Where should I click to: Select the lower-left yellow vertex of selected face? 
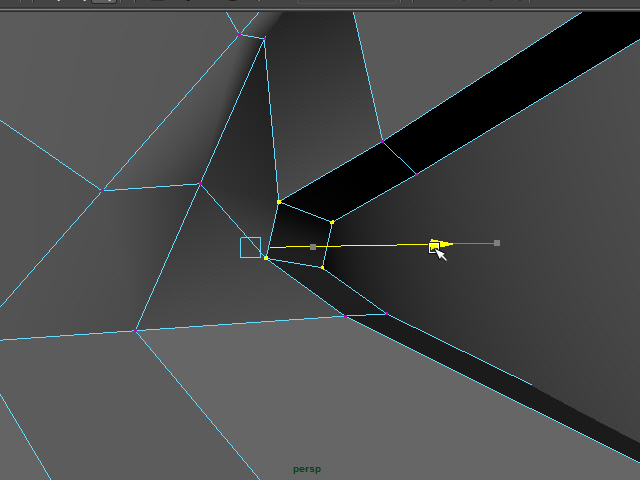point(266,258)
